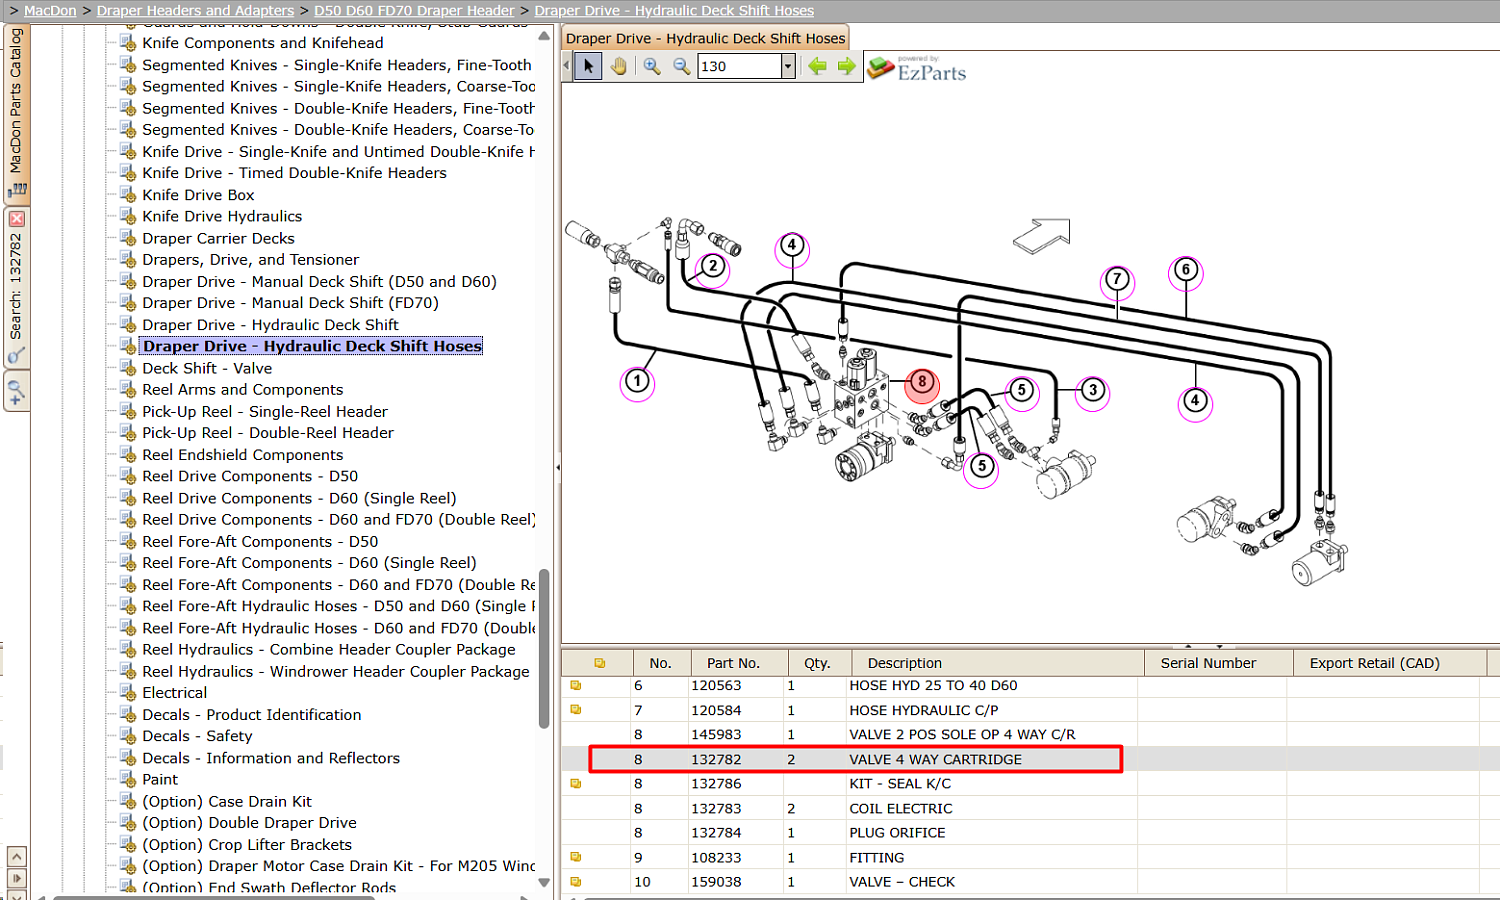Go to next diagram with green right arrow

click(847, 66)
